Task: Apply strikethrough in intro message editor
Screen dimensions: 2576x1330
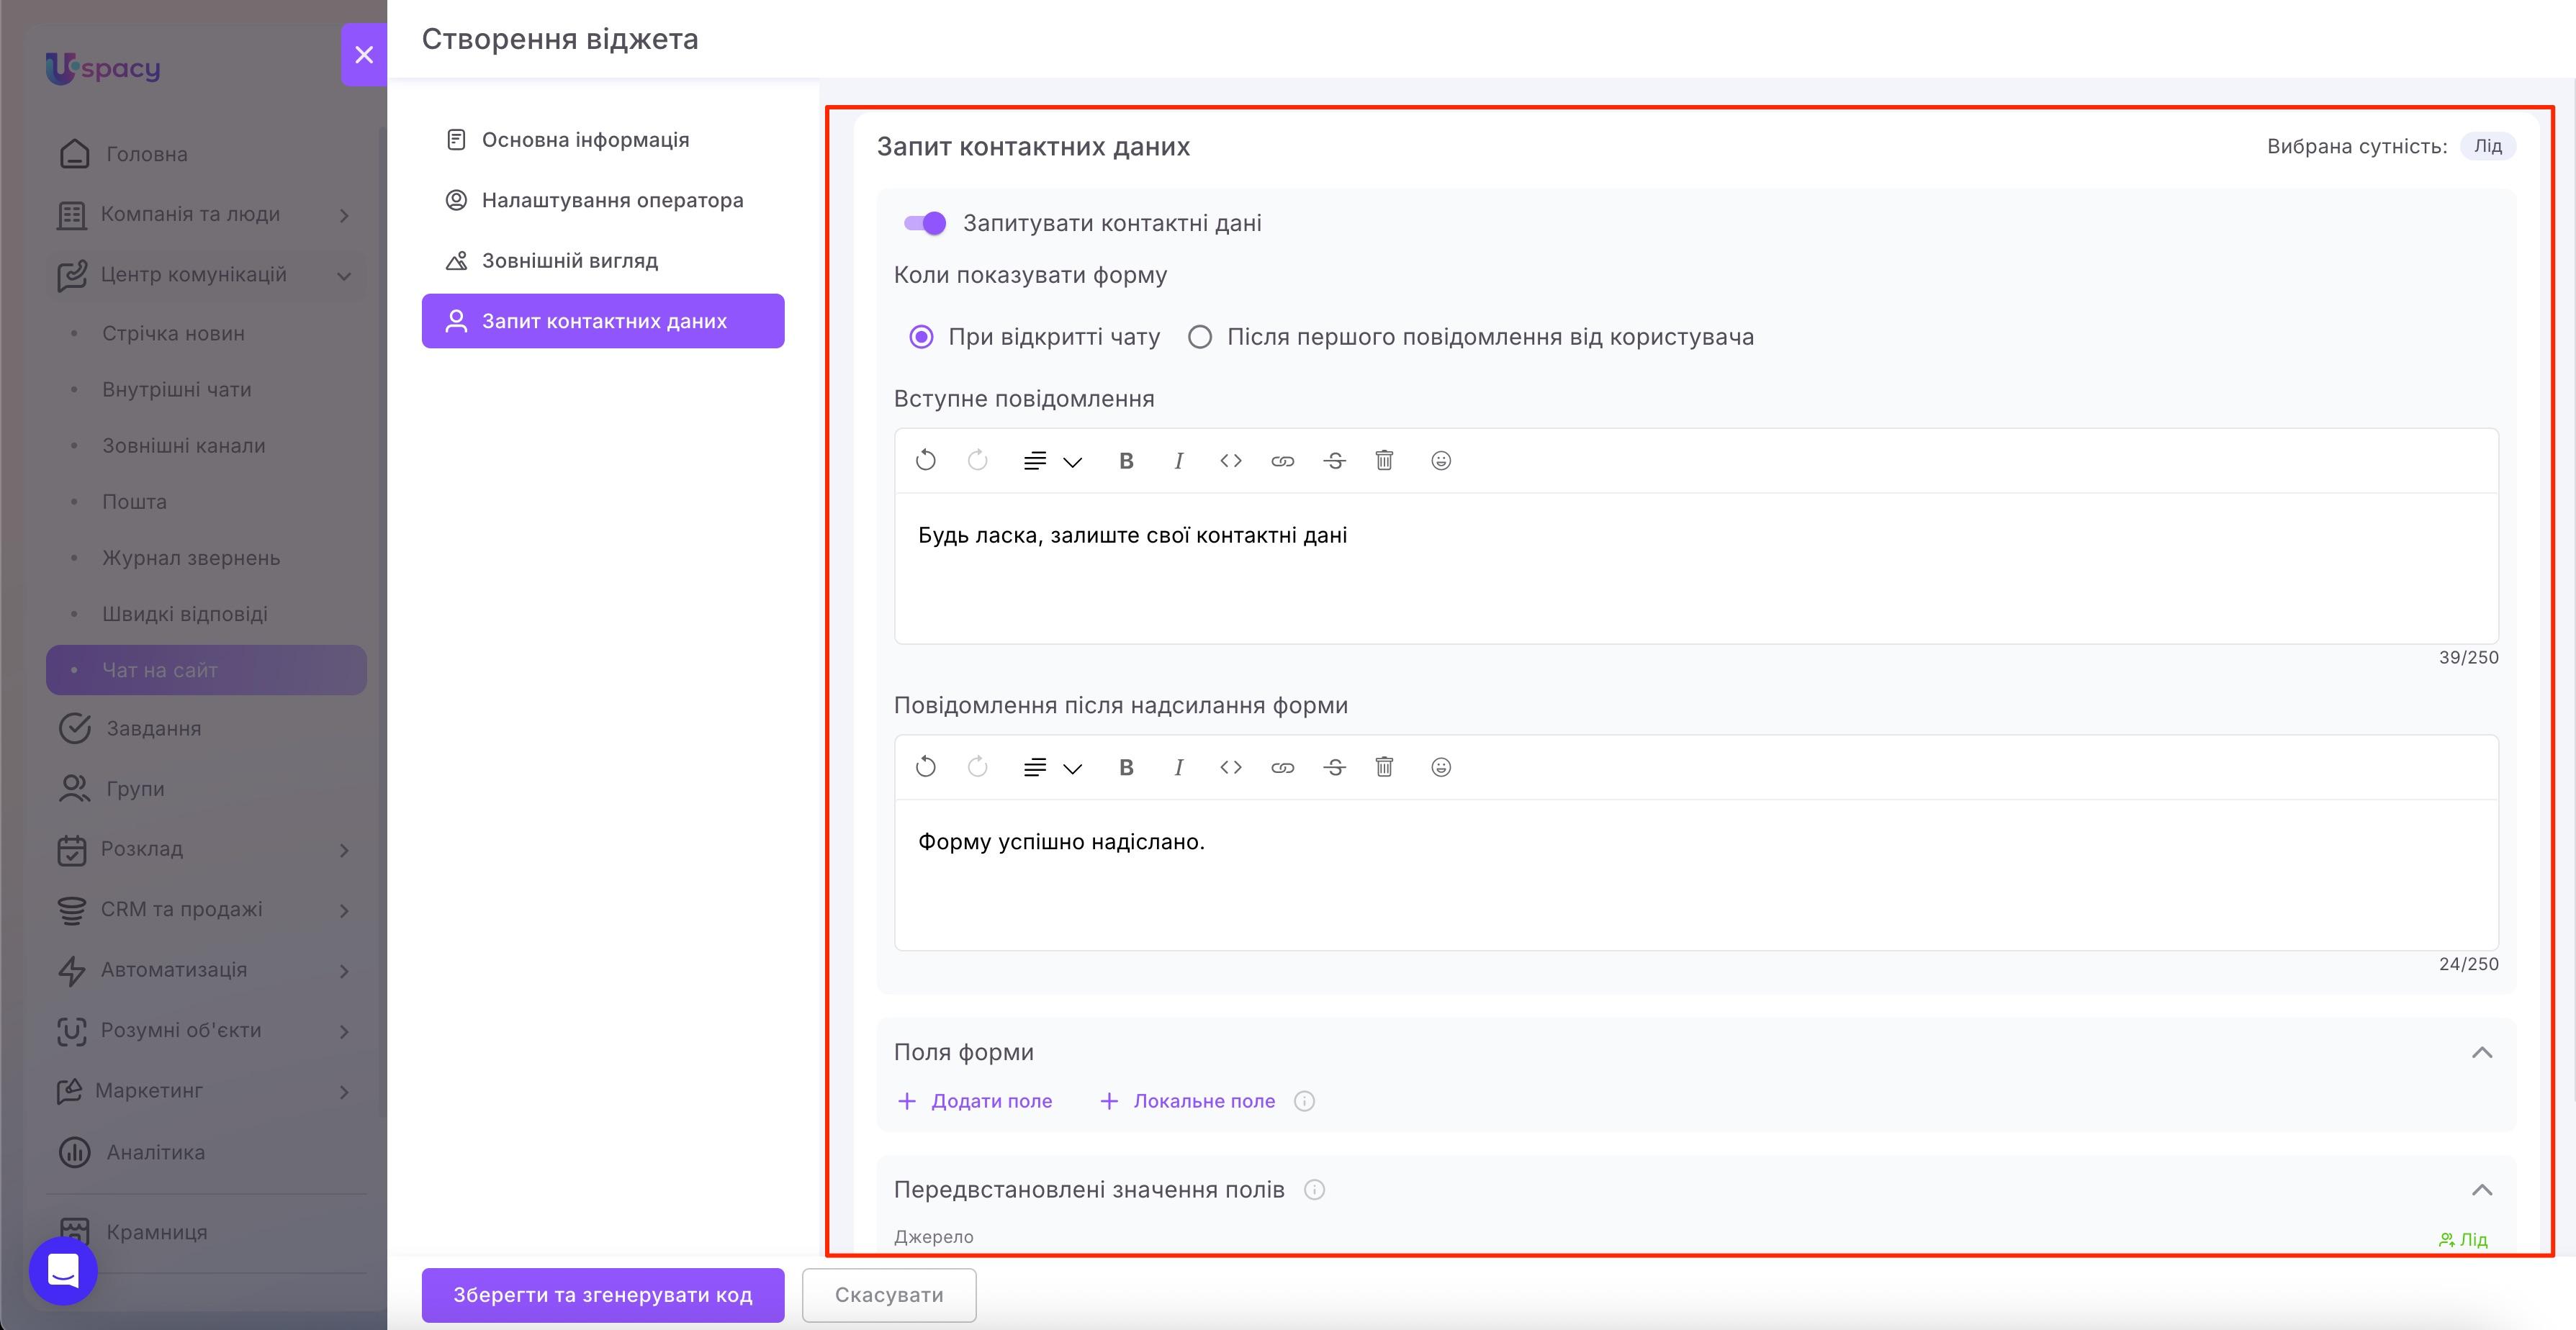Action: (x=1335, y=461)
